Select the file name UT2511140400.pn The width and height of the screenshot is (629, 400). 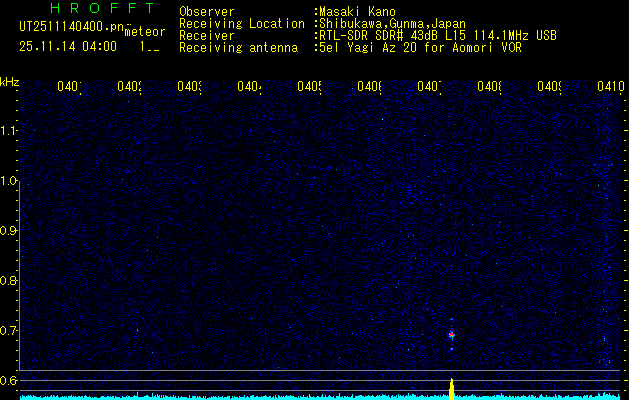click(72, 27)
